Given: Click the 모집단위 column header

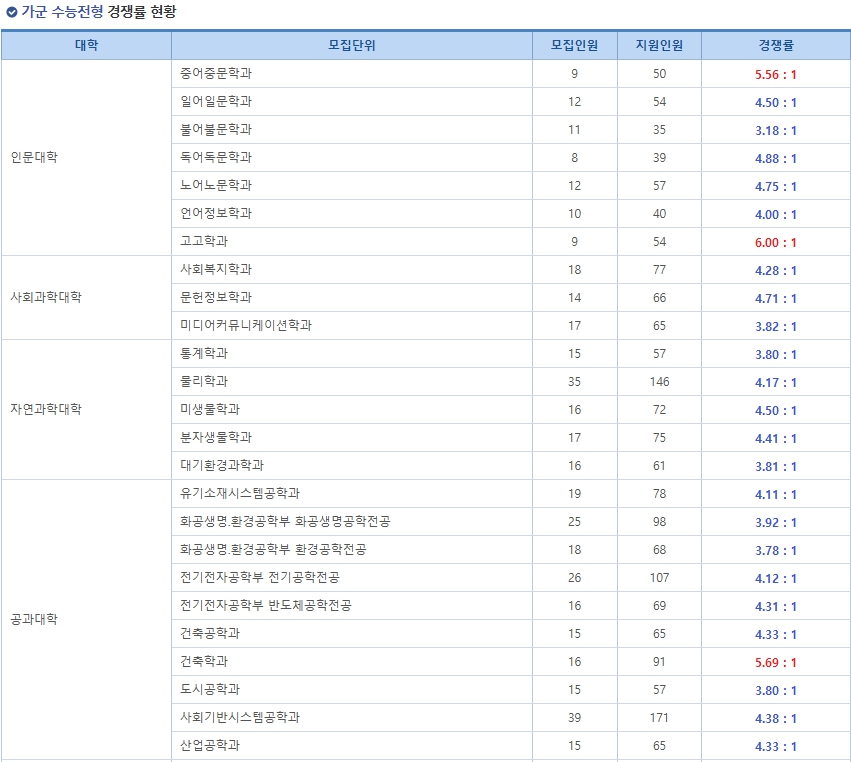Looking at the screenshot, I should (x=352, y=45).
